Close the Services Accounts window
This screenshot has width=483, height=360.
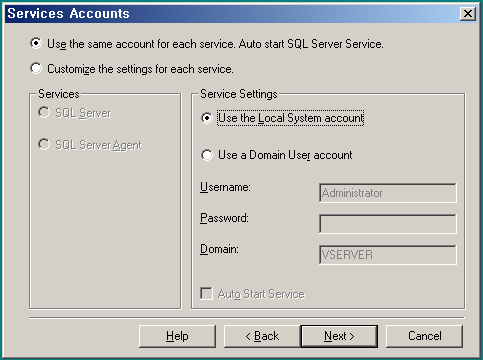coord(468,14)
